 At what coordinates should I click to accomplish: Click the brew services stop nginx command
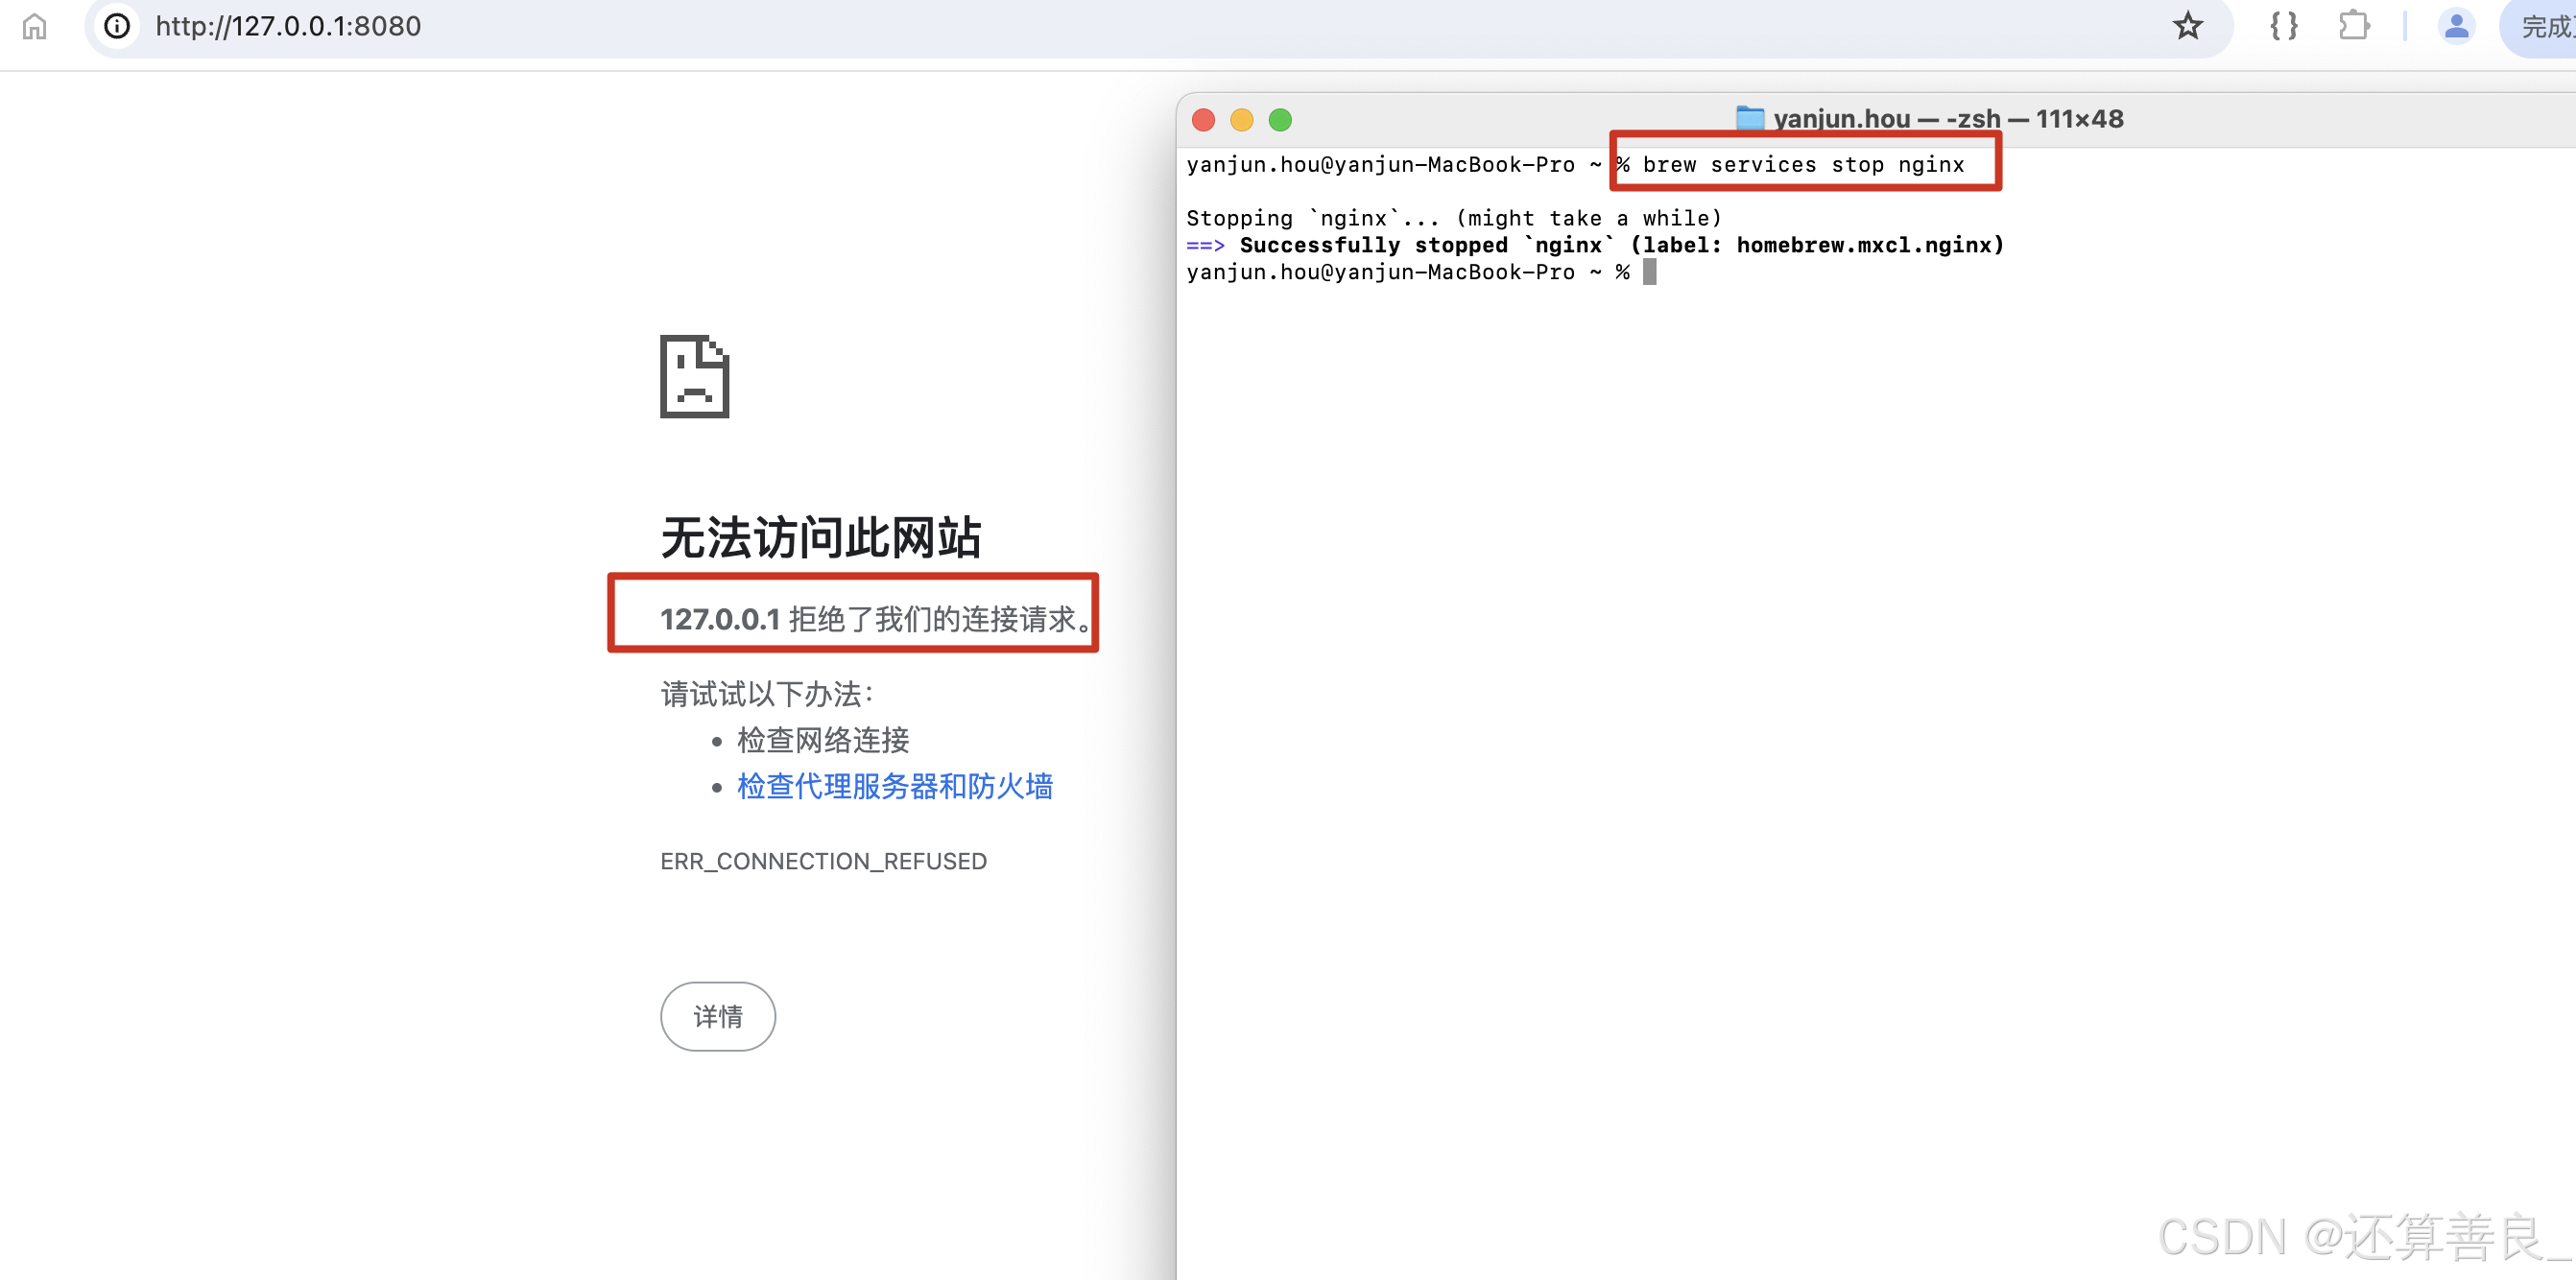click(1803, 164)
